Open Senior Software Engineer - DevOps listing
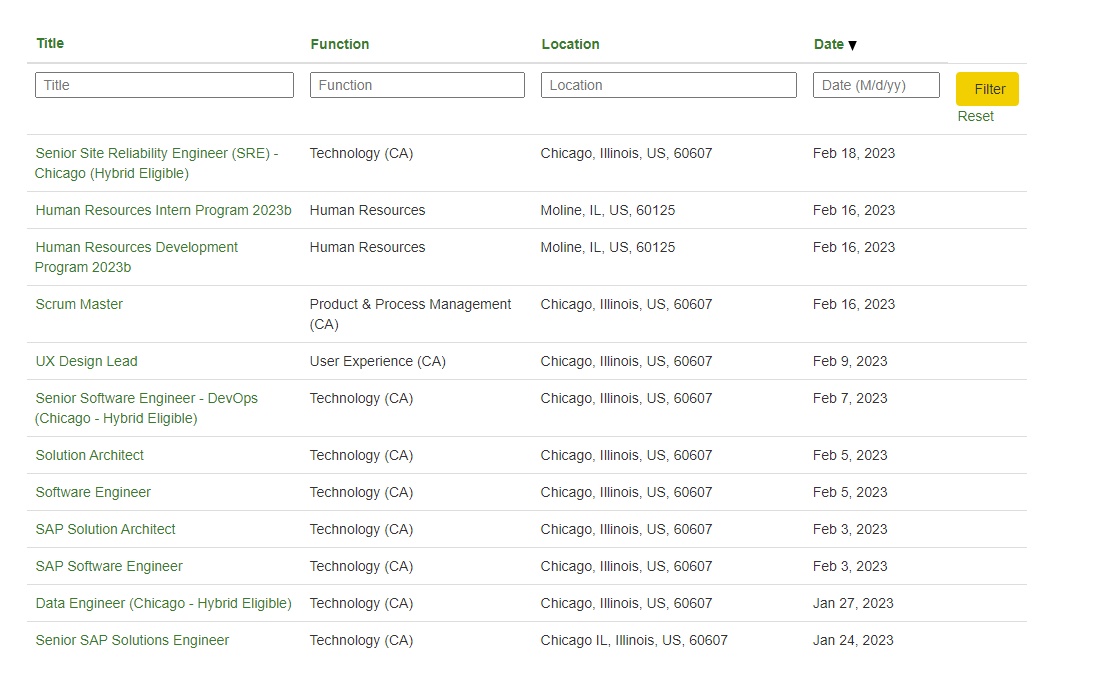1093x673 pixels. (x=146, y=408)
